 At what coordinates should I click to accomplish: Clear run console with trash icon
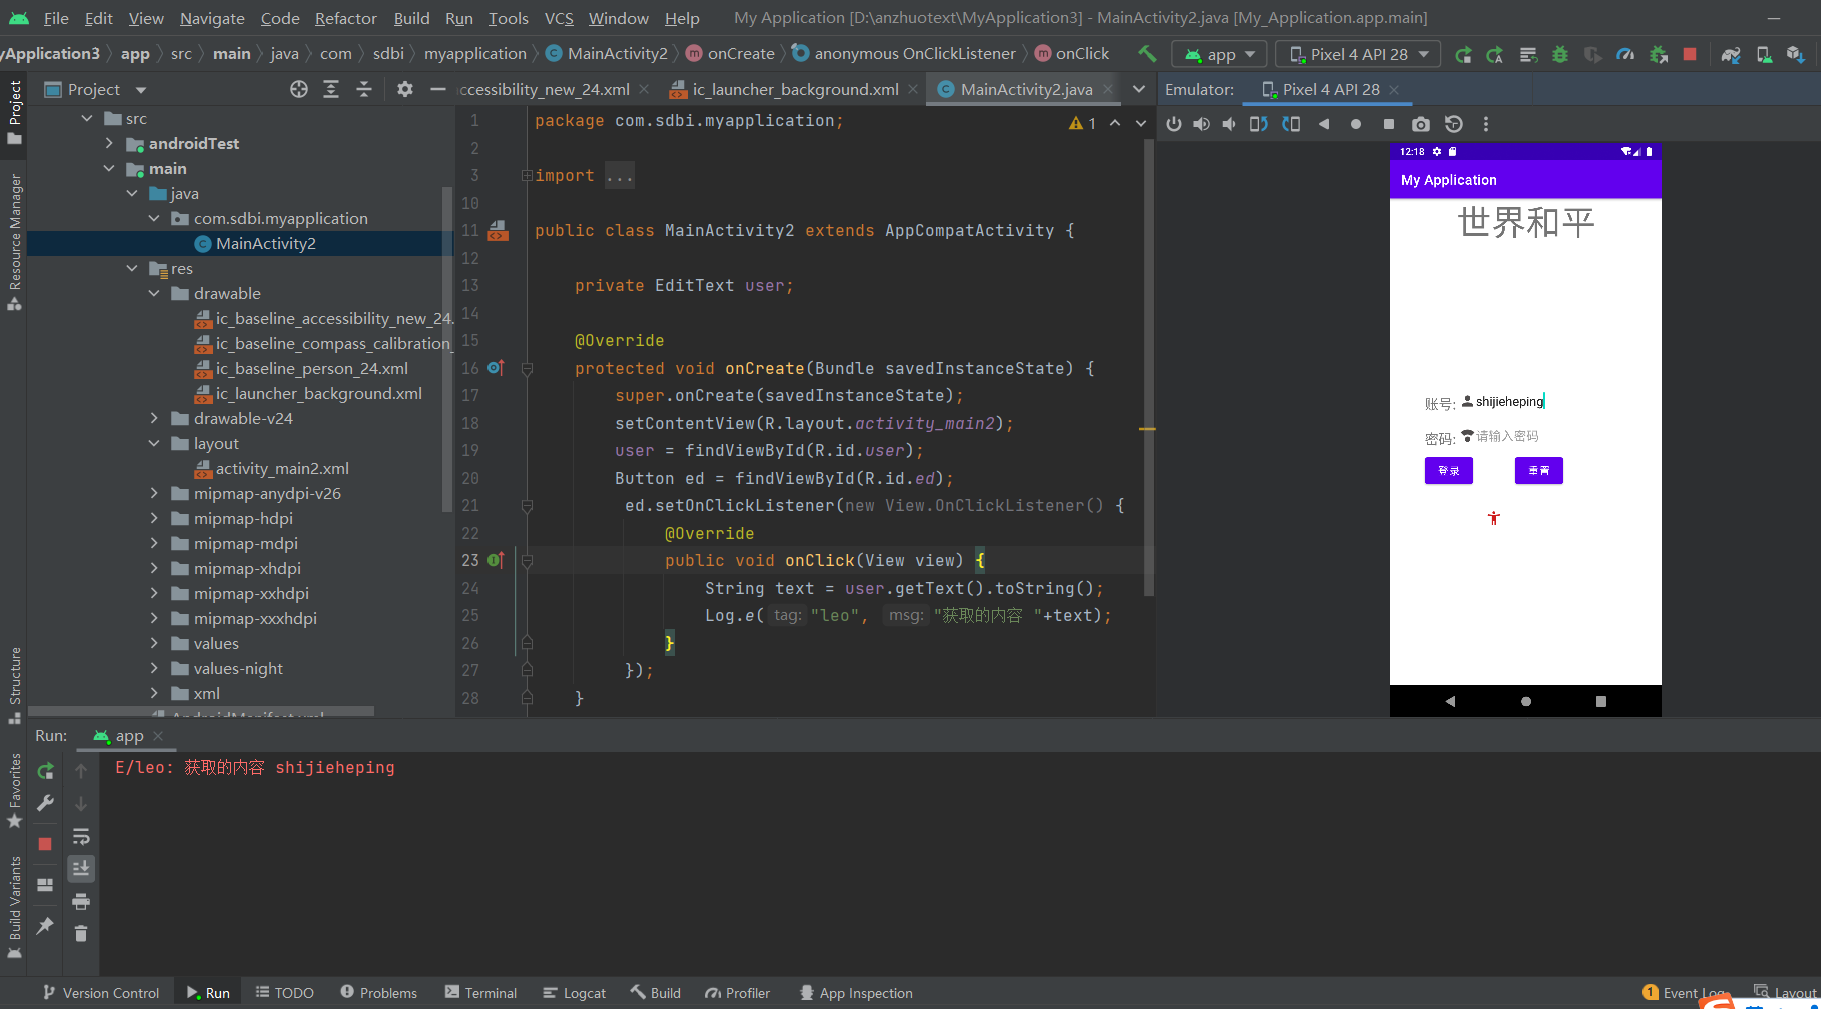click(x=81, y=933)
